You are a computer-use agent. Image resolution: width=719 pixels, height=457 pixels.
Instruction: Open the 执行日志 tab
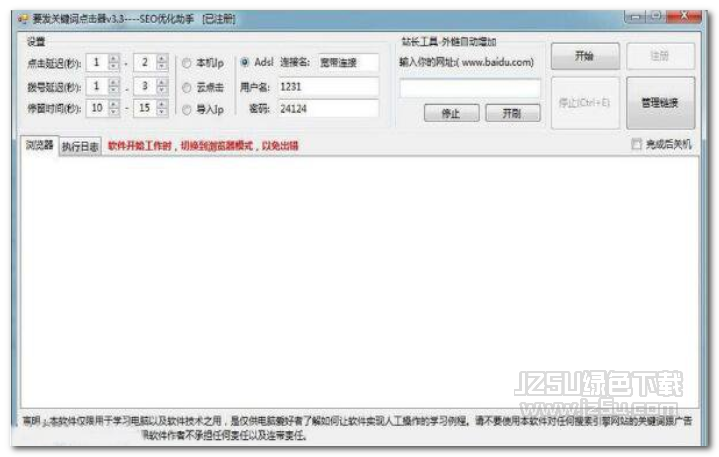[80, 146]
